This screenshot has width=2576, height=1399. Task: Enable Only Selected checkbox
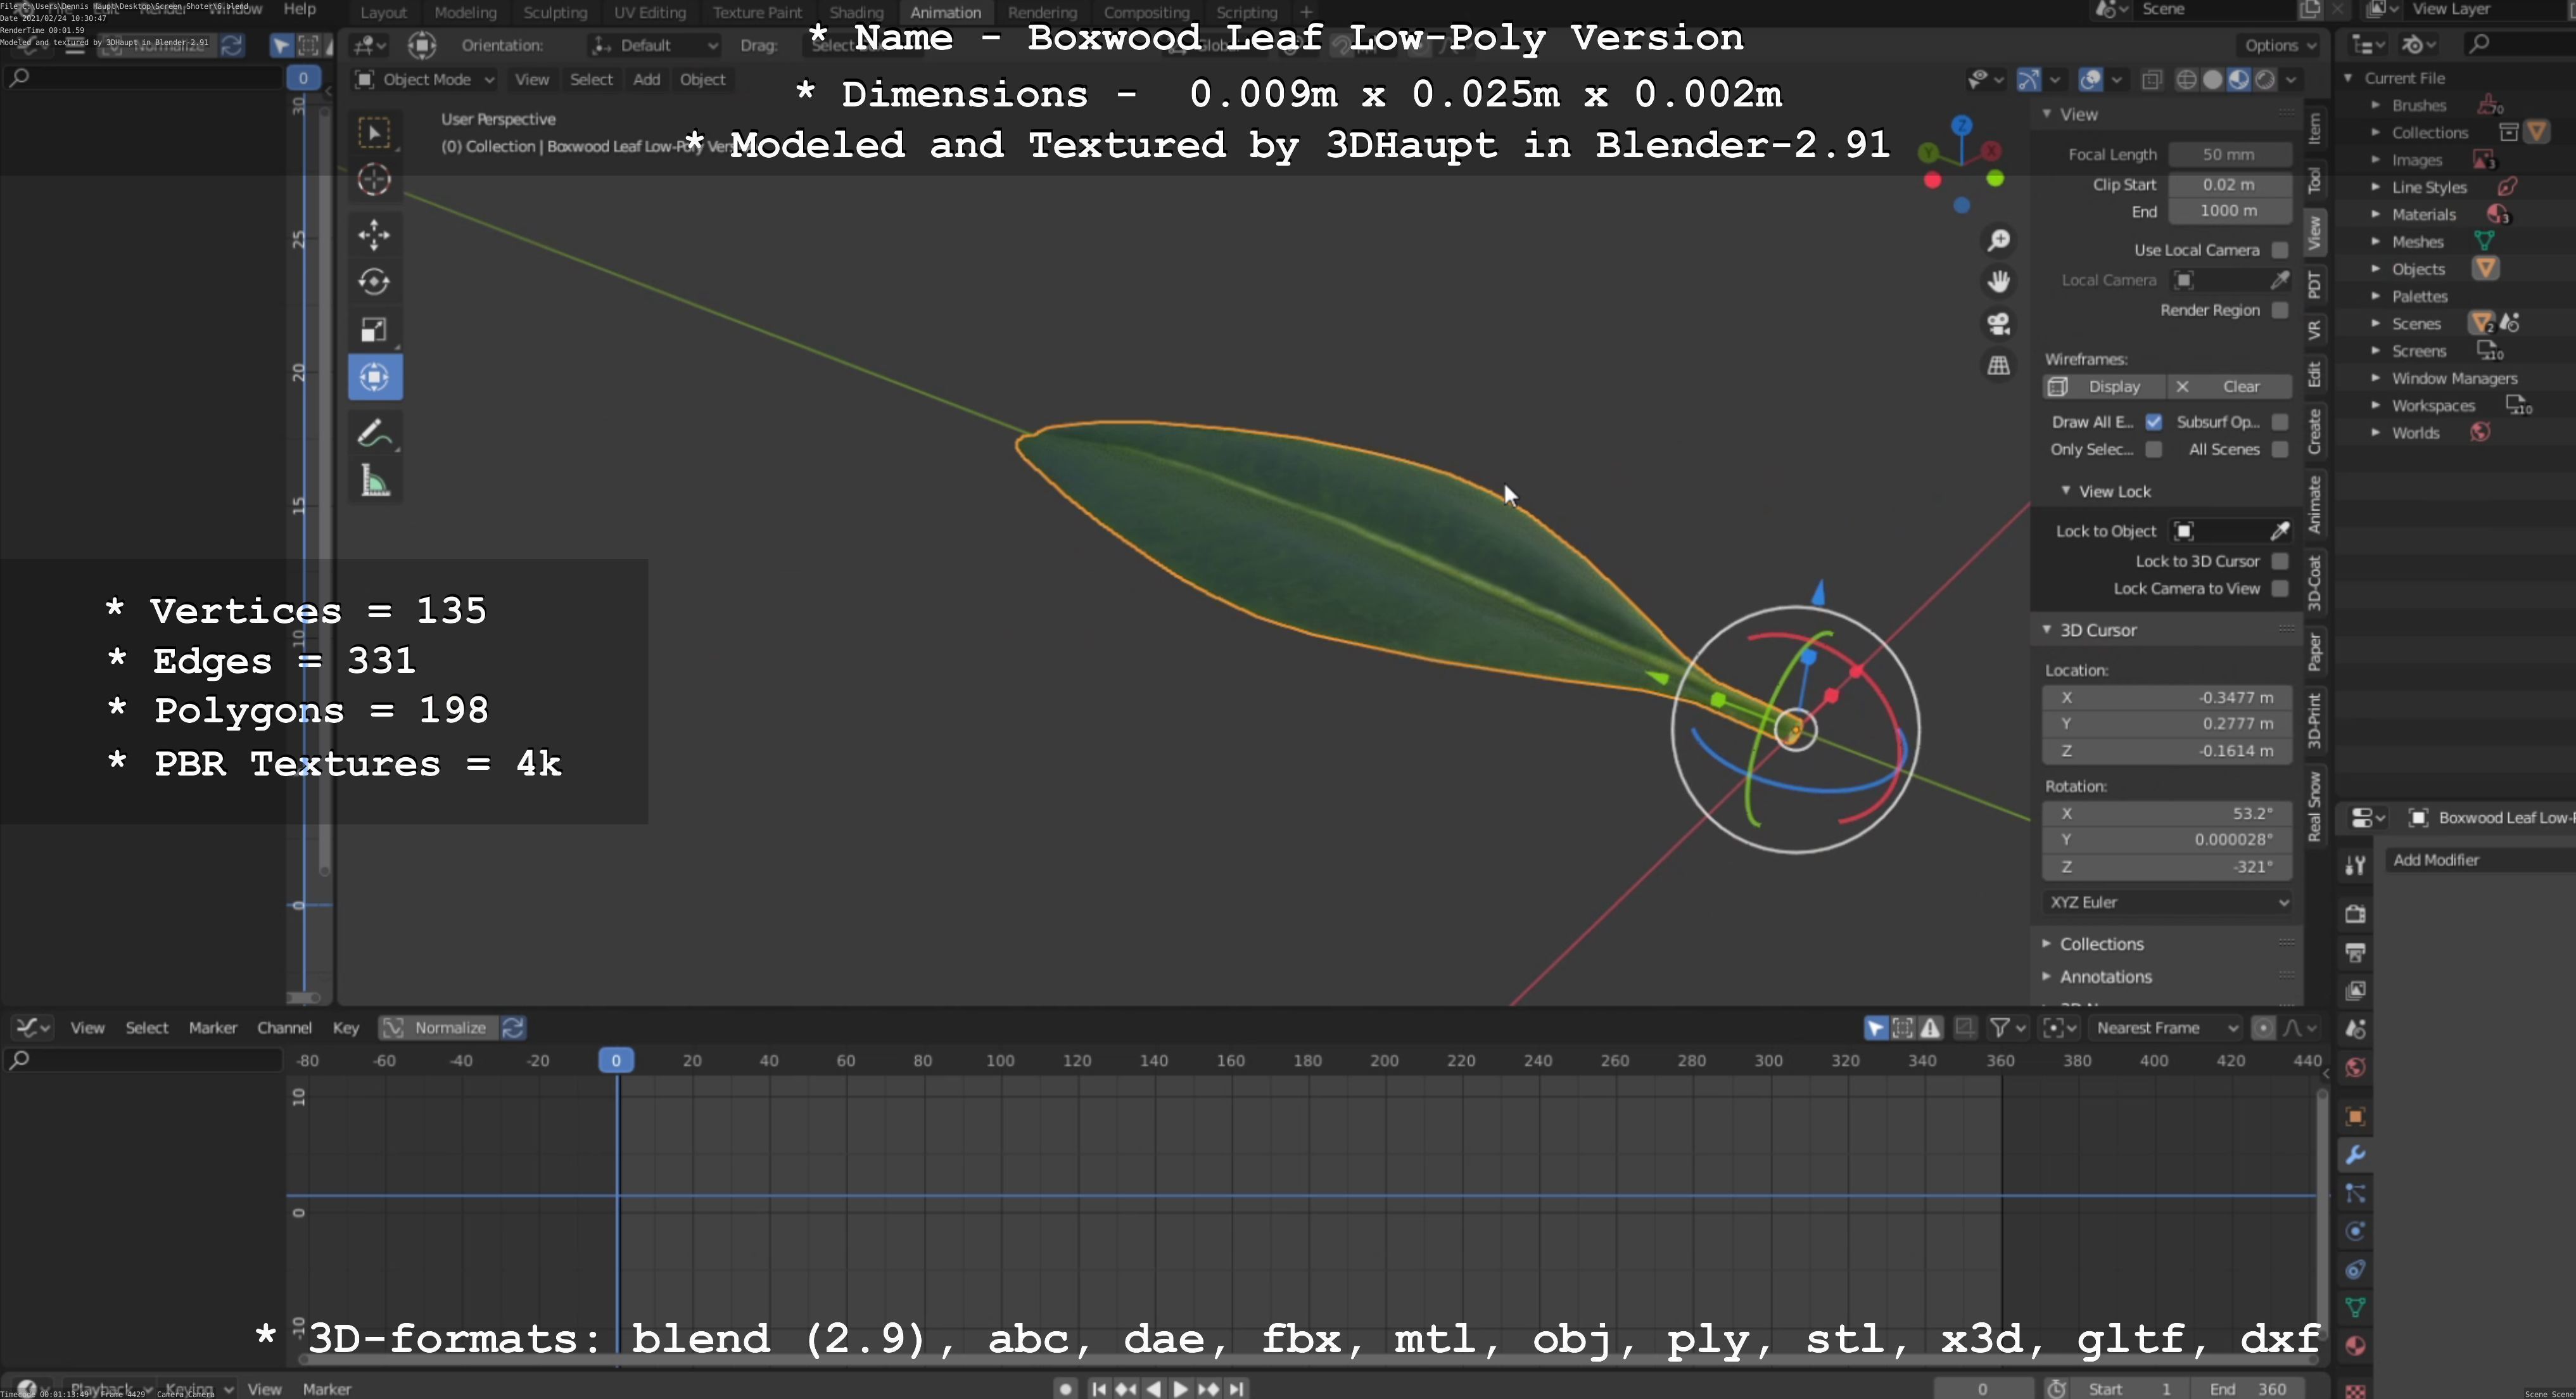[x=2153, y=449]
